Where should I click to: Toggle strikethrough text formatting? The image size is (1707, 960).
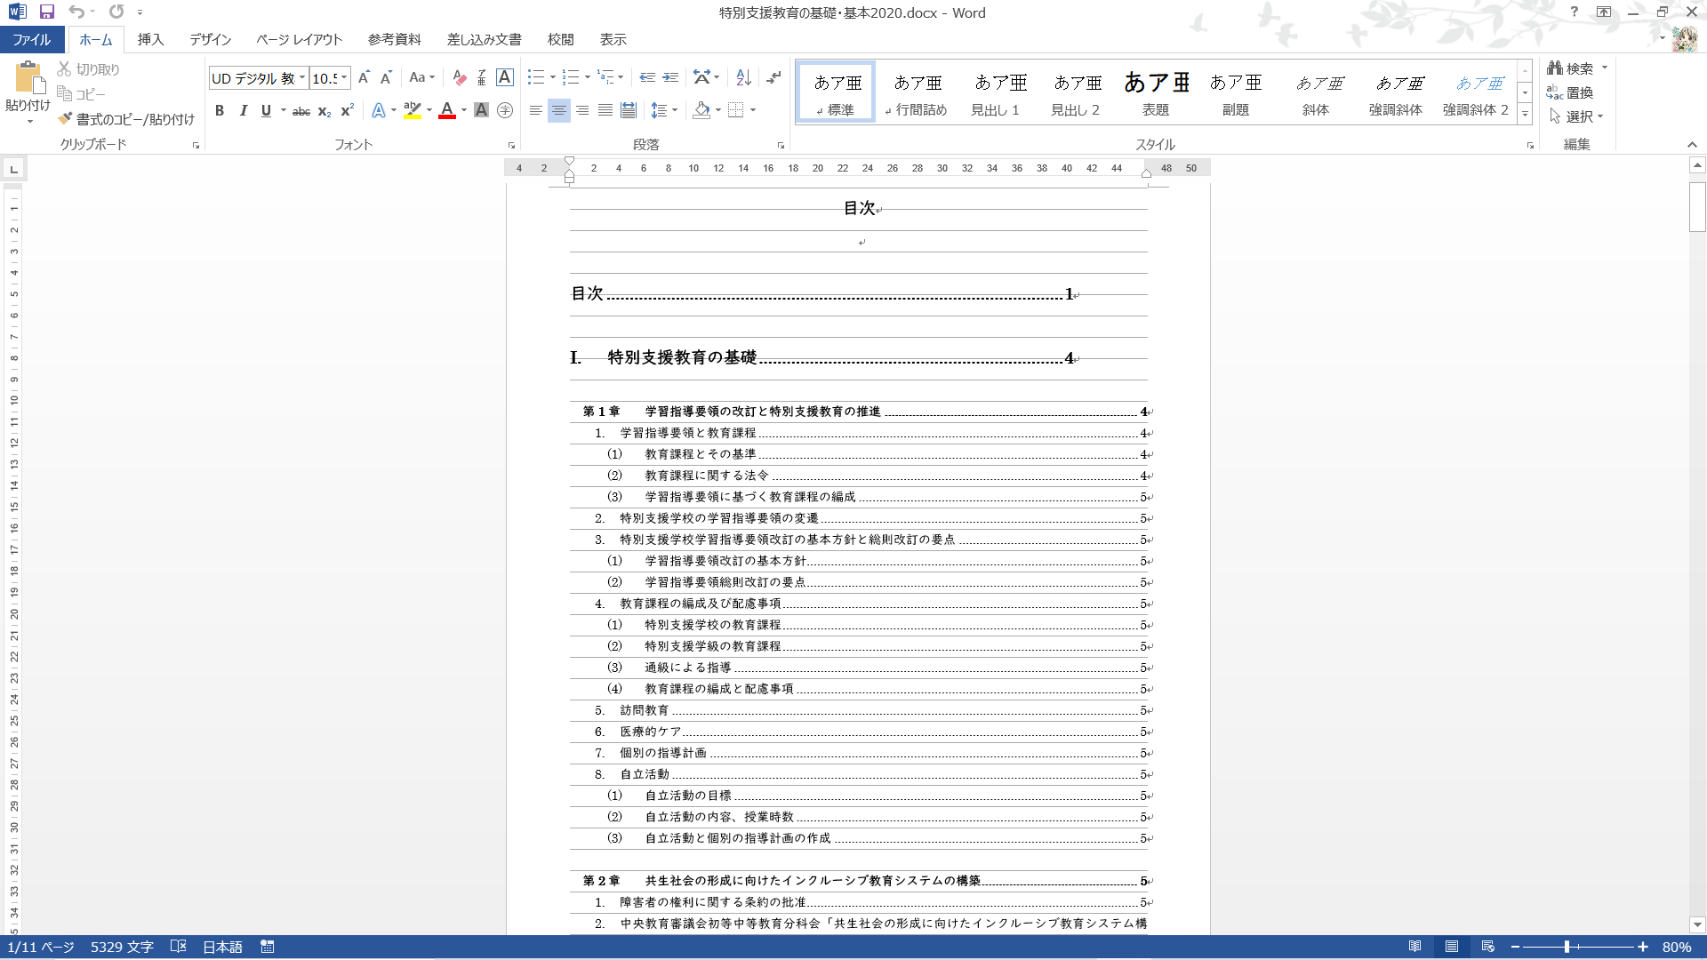tap(300, 111)
